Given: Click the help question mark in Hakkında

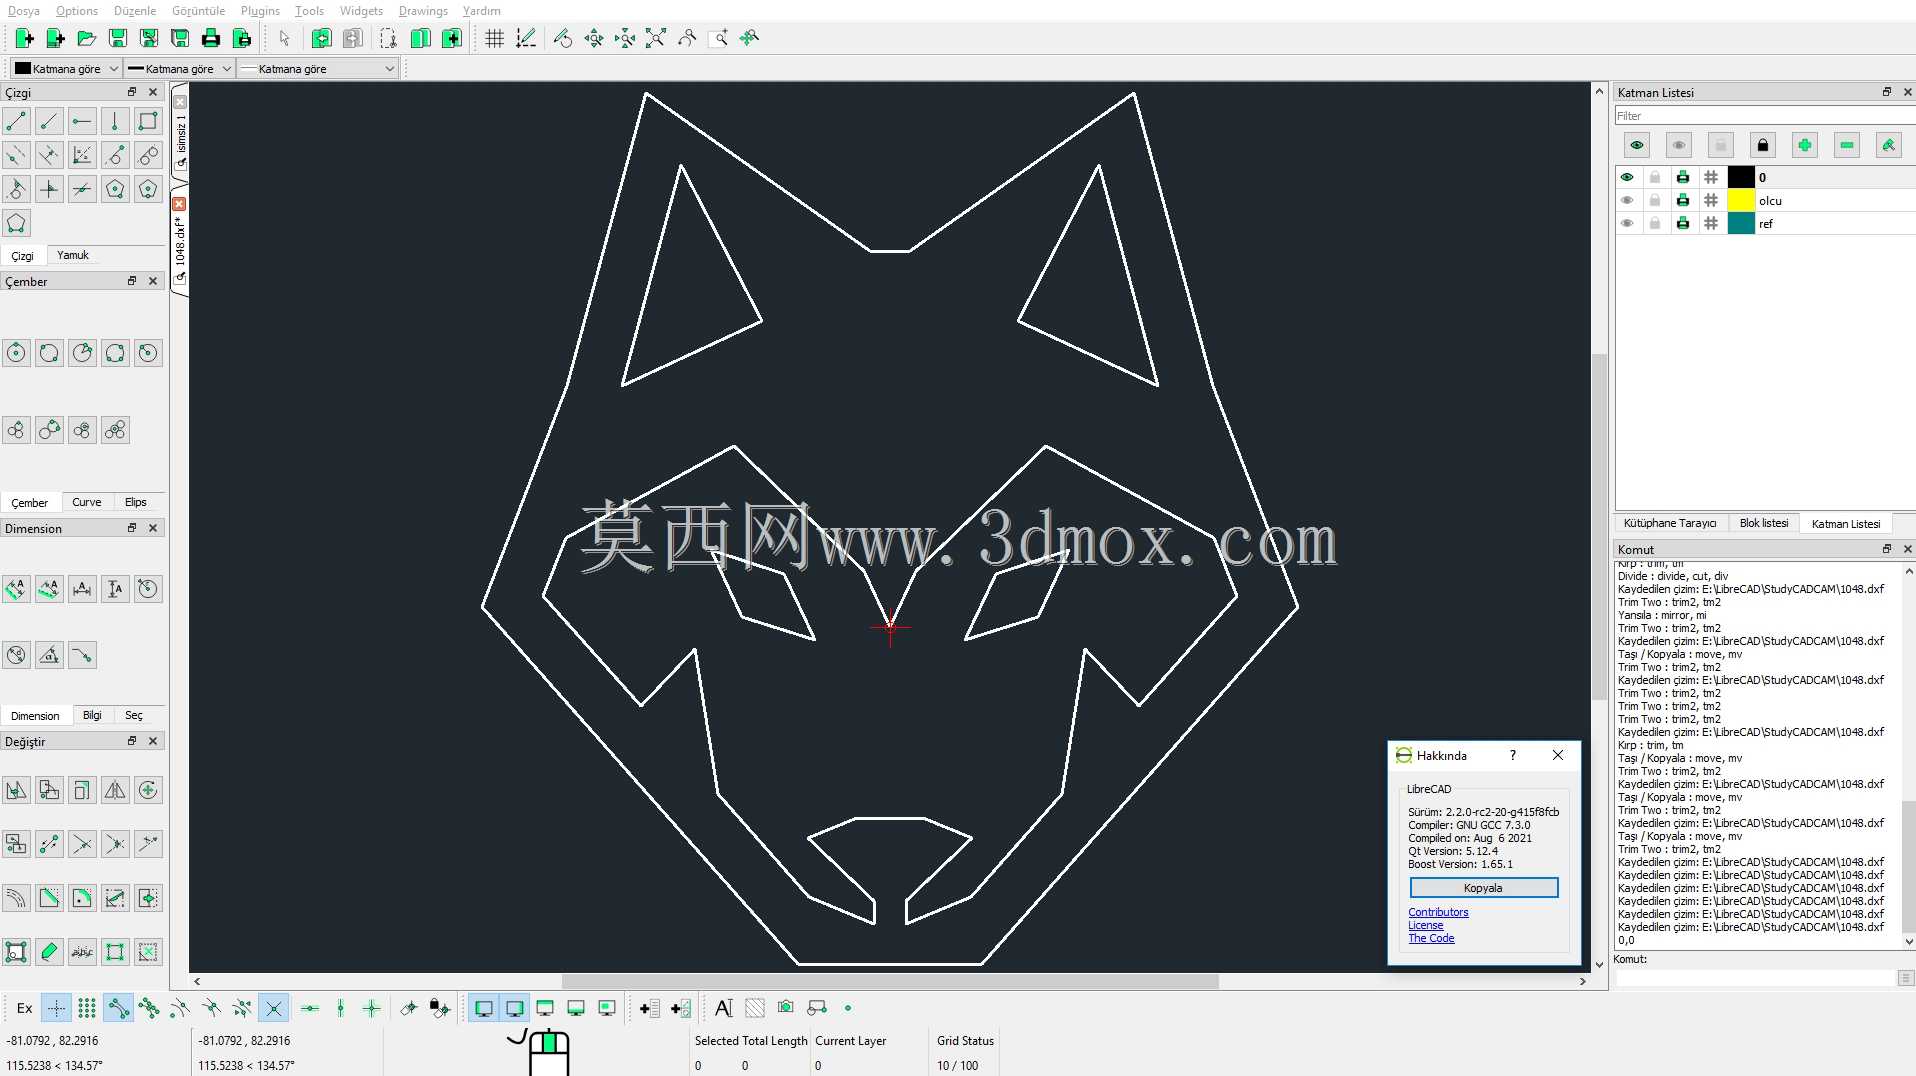Looking at the screenshot, I should point(1513,755).
